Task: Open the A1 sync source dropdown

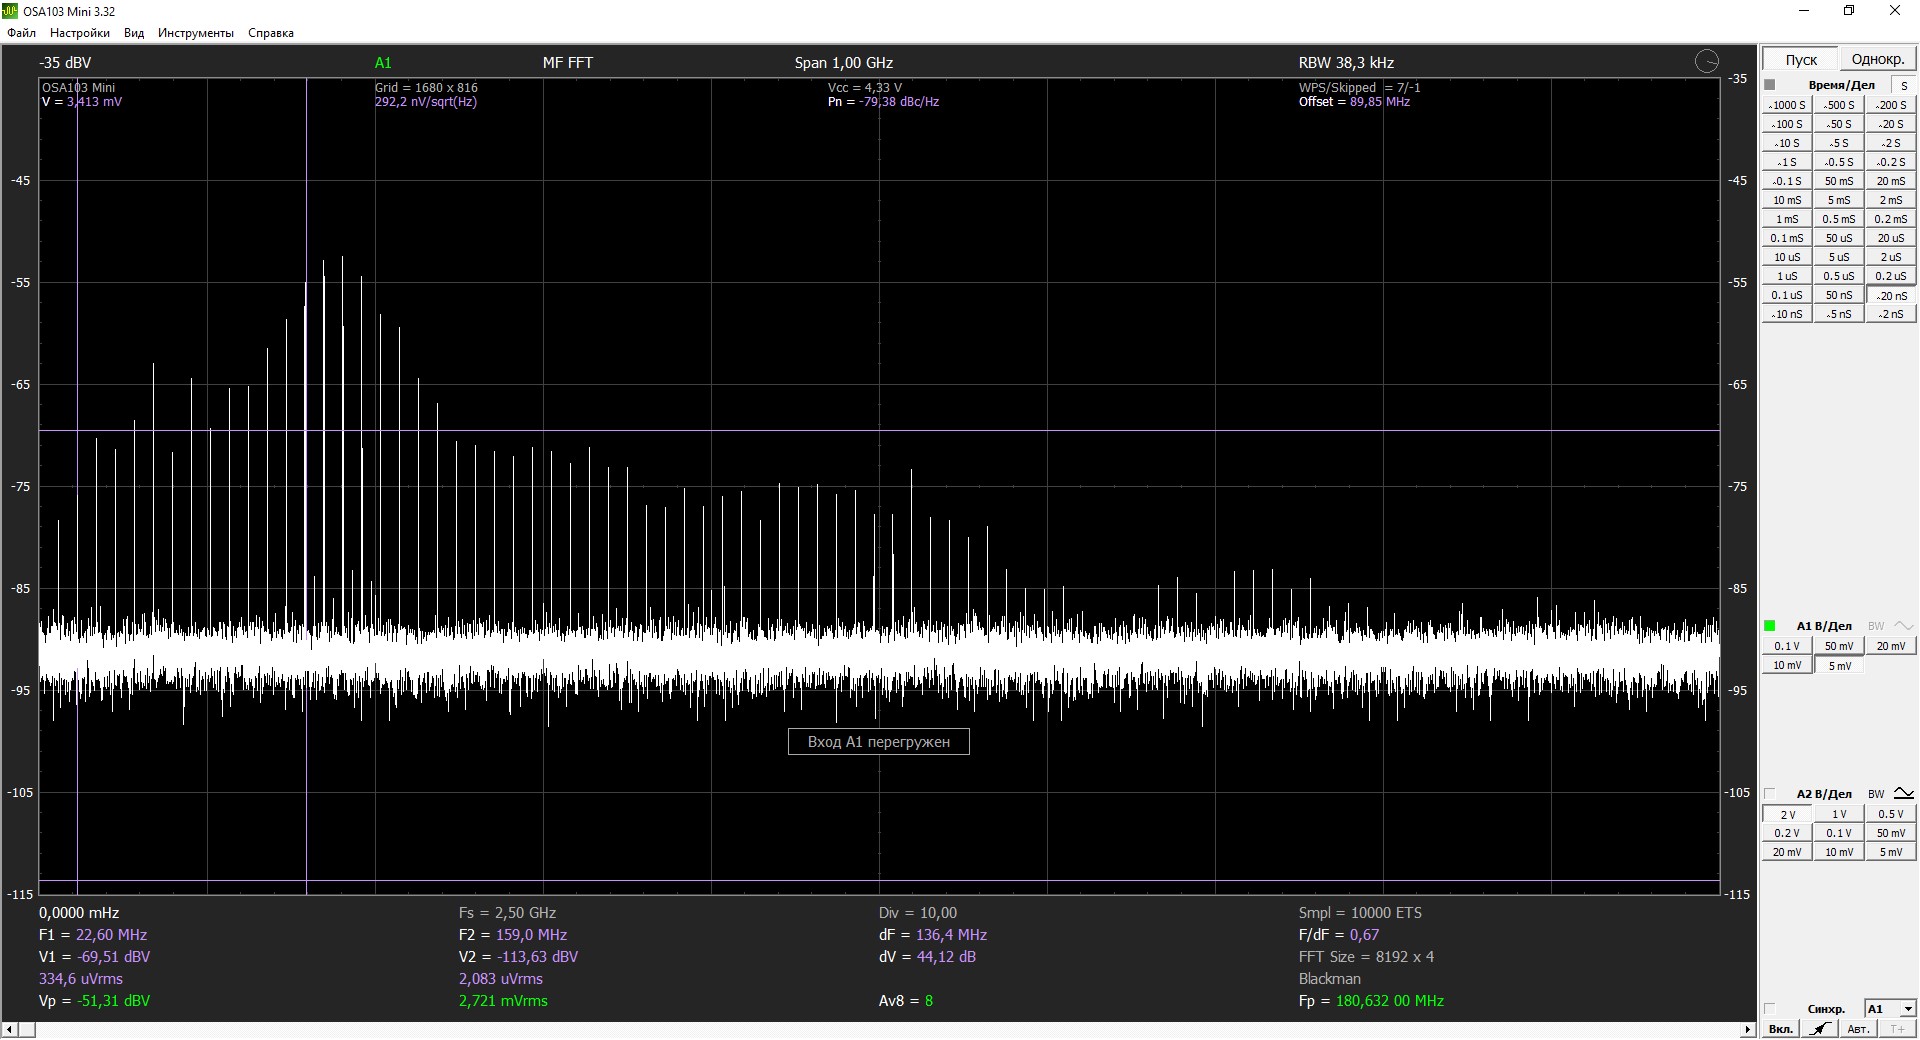Action: [x=1891, y=1009]
